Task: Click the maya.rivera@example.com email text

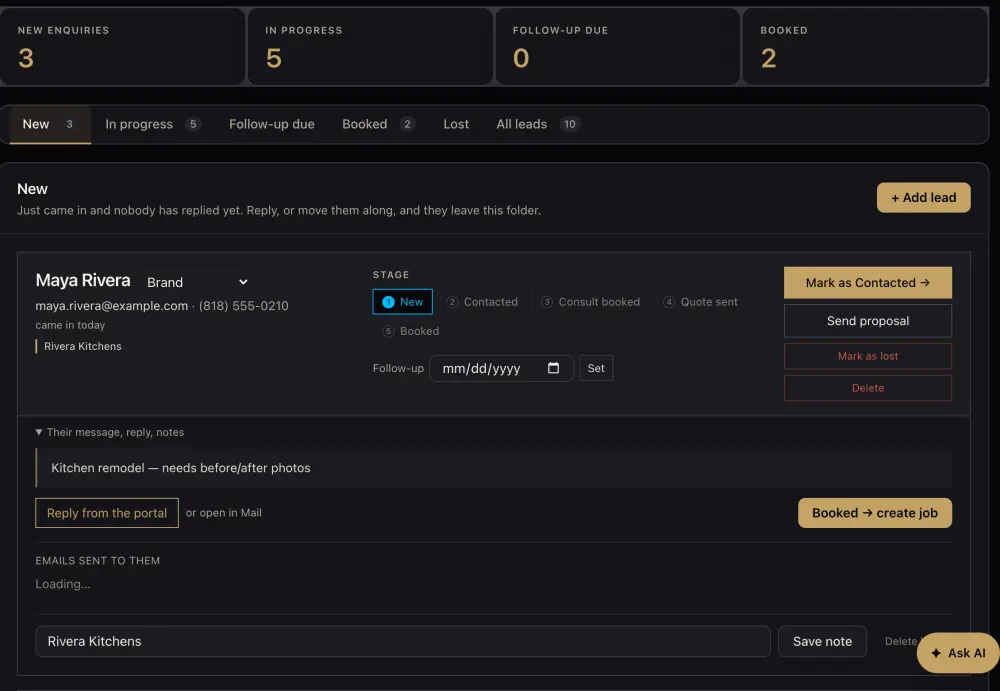Action: [x=112, y=306]
